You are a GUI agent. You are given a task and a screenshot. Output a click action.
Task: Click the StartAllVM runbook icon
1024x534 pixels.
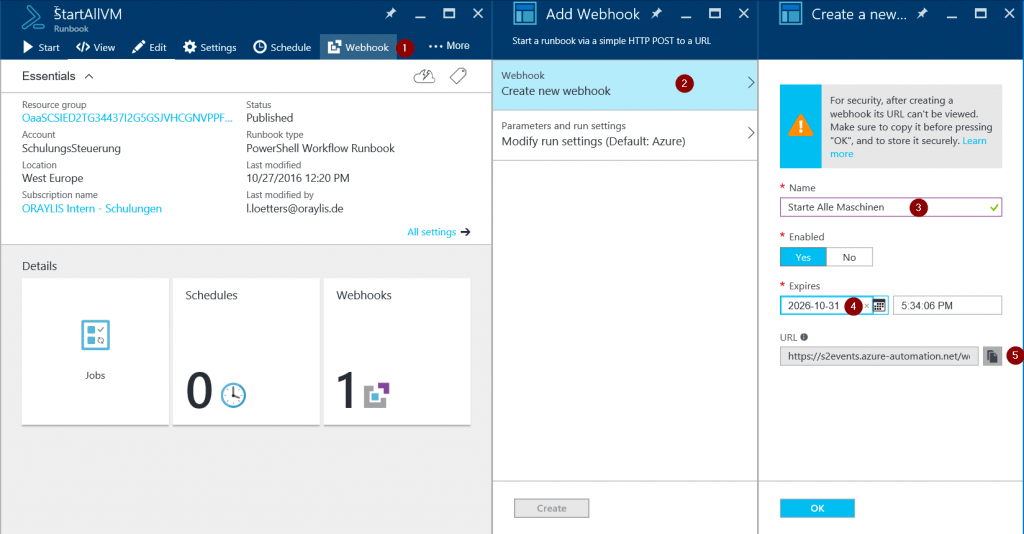33,18
